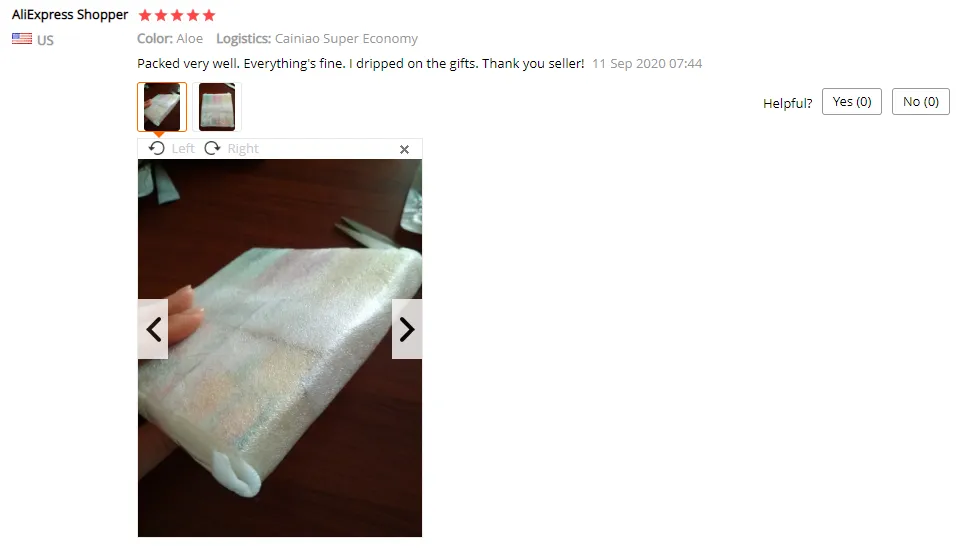Click the Cainiao Super Economy logistics text
This screenshot has width=974, height=551.
346,39
